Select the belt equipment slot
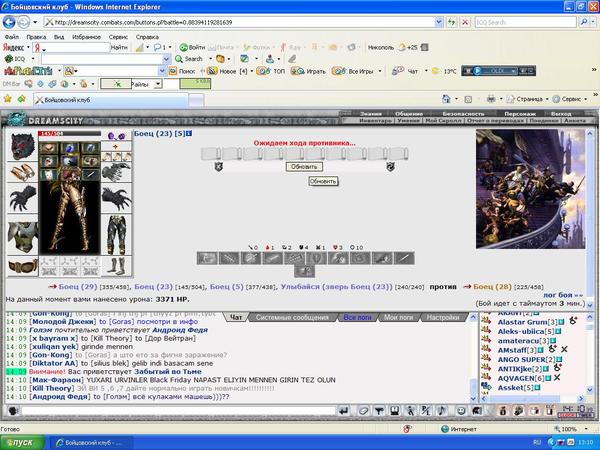 coord(23,266)
